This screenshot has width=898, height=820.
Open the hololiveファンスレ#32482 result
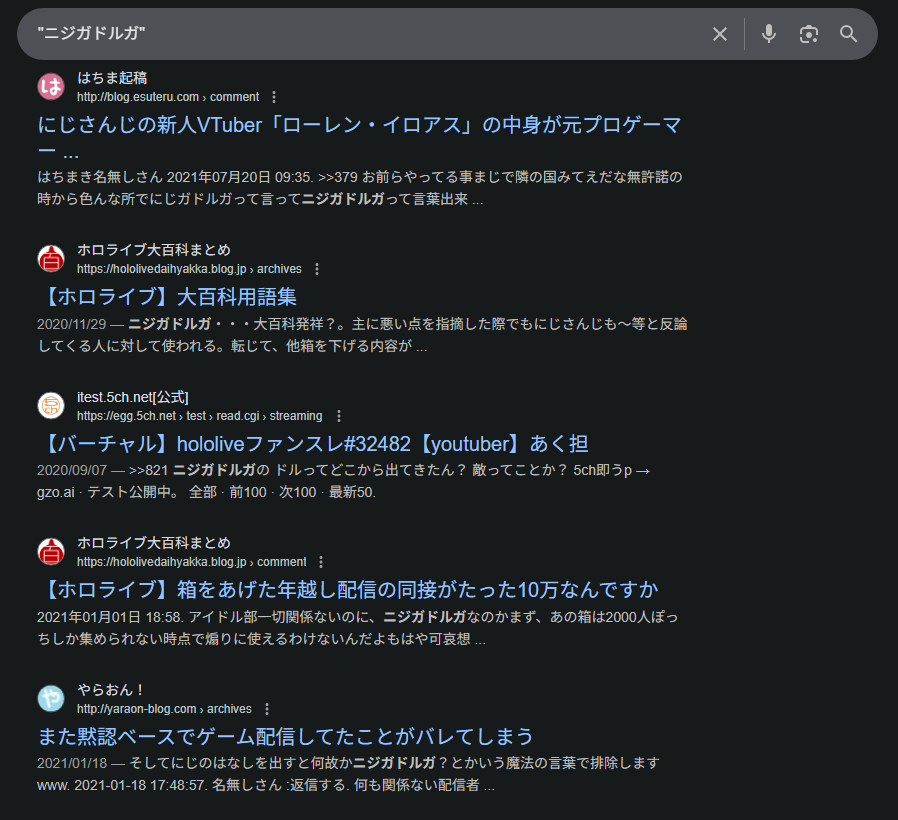(x=312, y=443)
